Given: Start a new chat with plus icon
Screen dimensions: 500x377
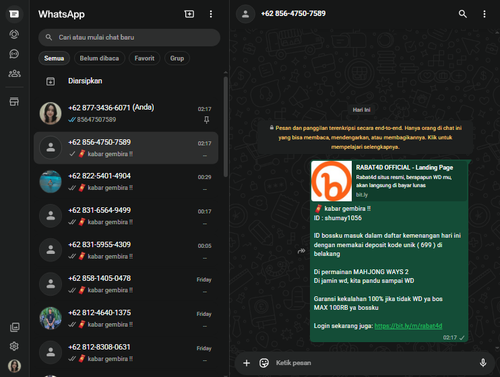Looking at the screenshot, I should click(x=189, y=14).
